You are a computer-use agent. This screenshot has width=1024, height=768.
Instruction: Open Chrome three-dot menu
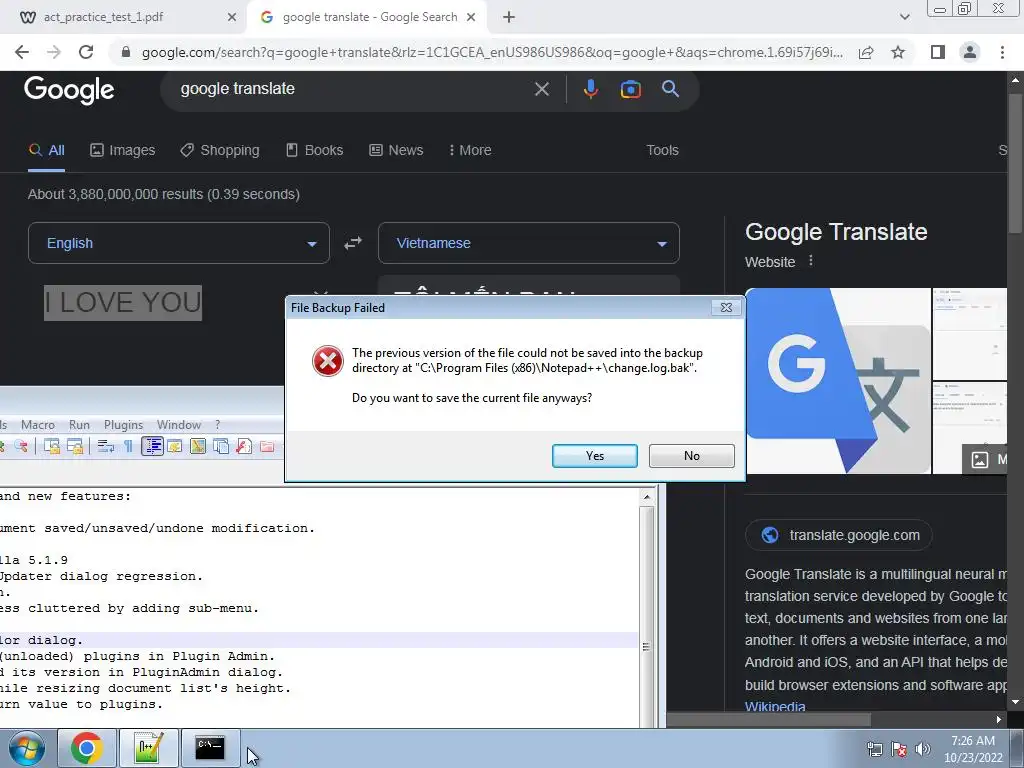[1002, 52]
